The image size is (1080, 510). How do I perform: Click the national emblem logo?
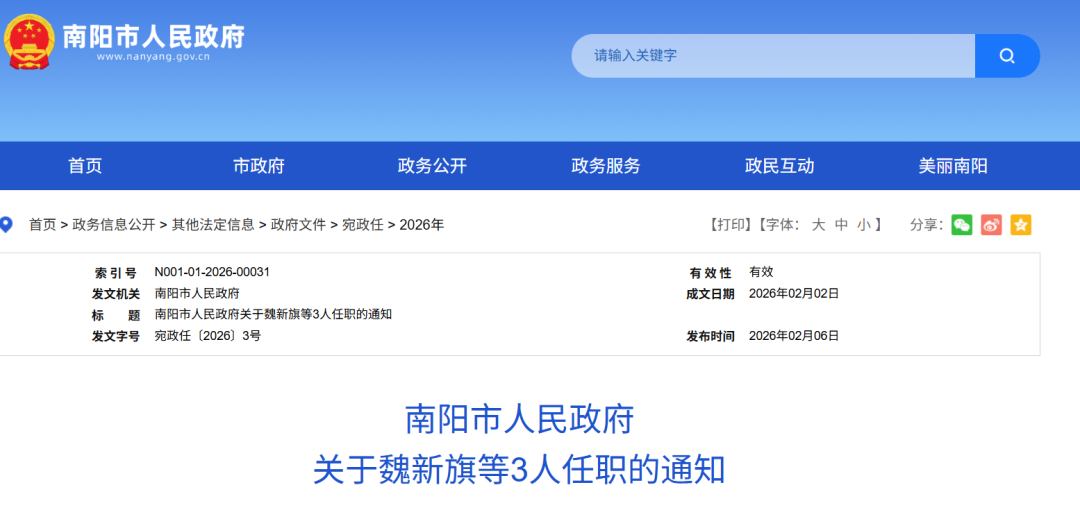coord(30,42)
